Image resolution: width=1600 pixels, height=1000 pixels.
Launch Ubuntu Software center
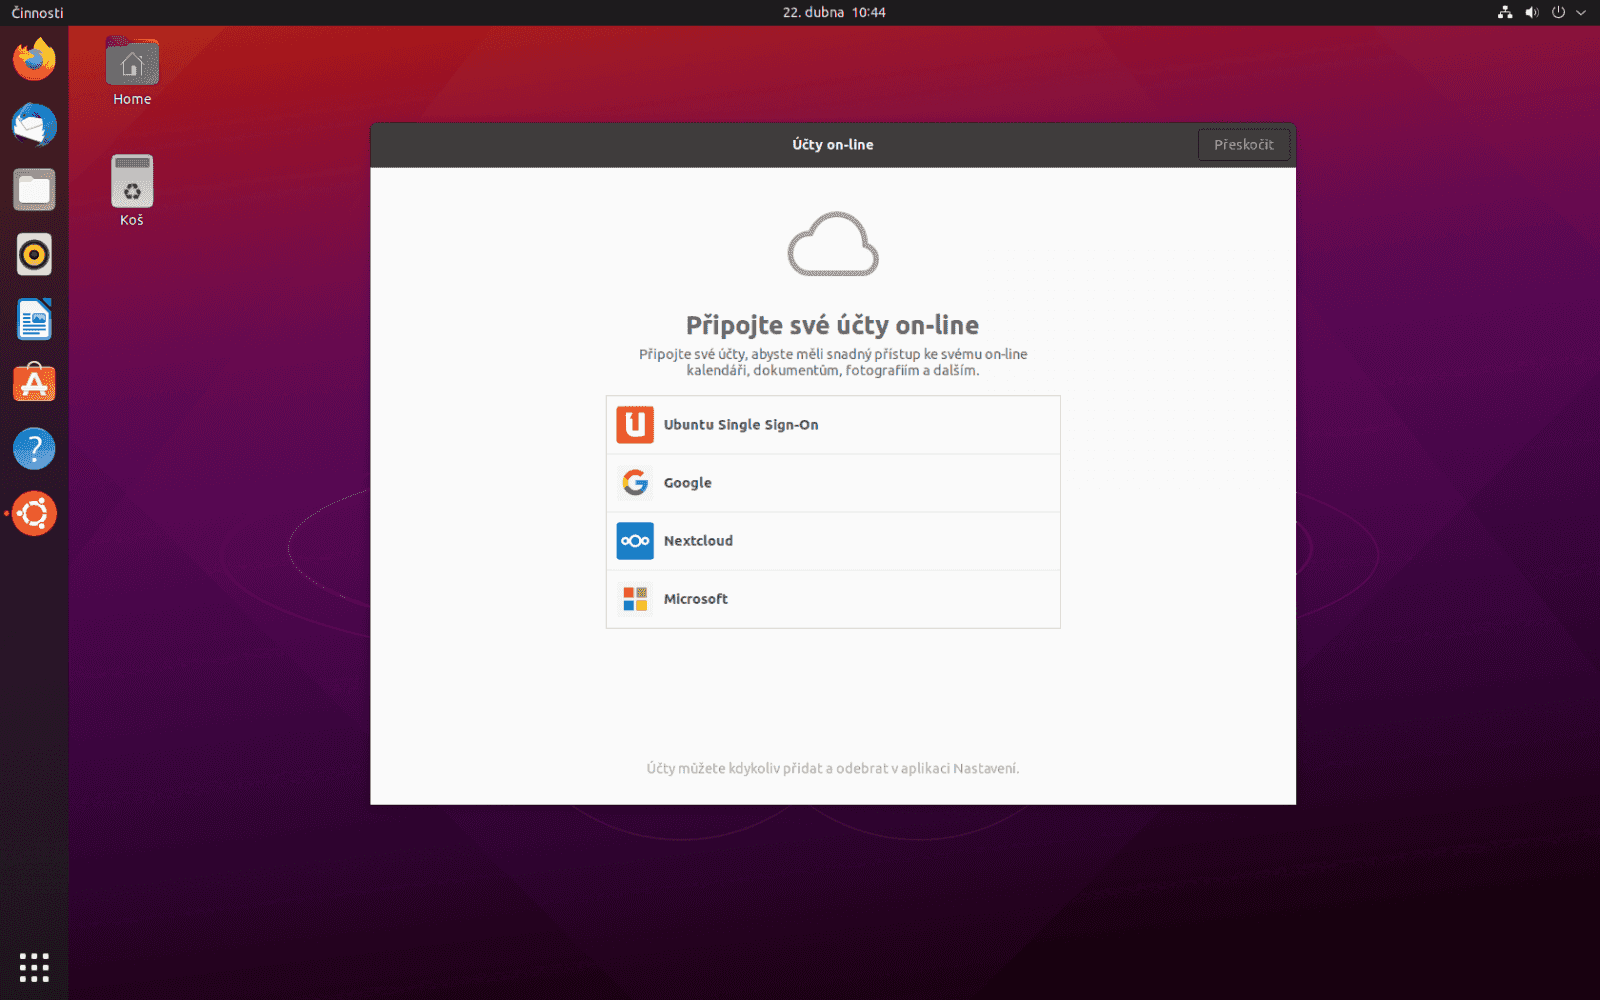tap(34, 382)
